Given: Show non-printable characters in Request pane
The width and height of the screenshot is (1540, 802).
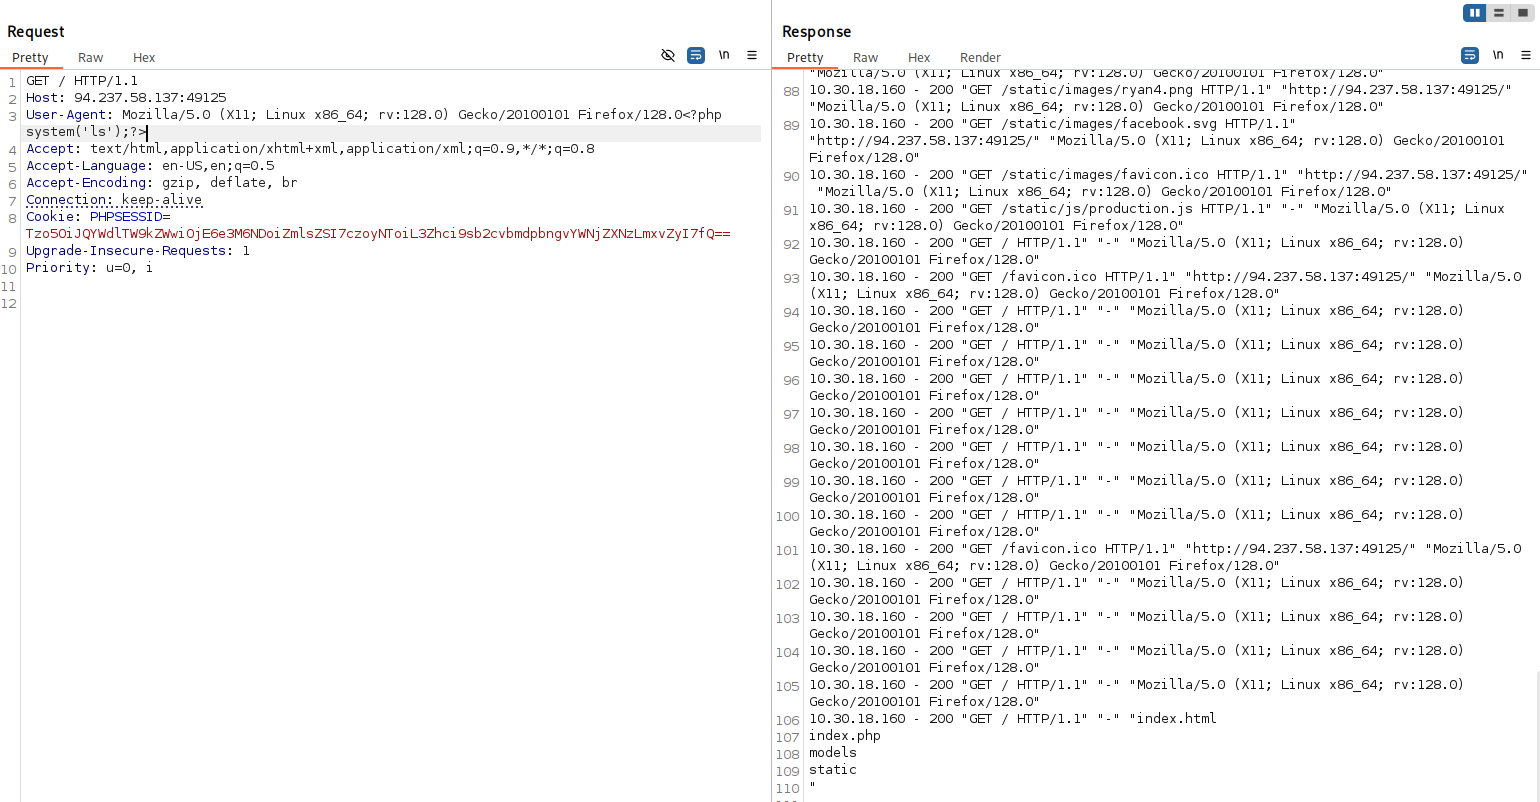Looking at the screenshot, I should pyautogui.click(x=724, y=55).
